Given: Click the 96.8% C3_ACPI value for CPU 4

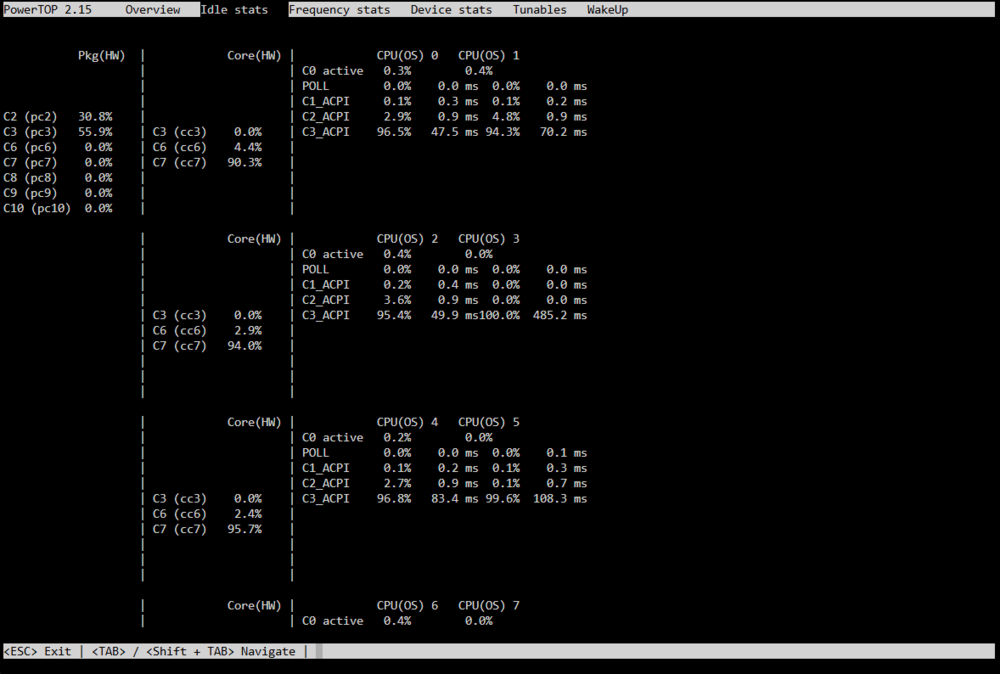Looking at the screenshot, I should pos(393,499).
